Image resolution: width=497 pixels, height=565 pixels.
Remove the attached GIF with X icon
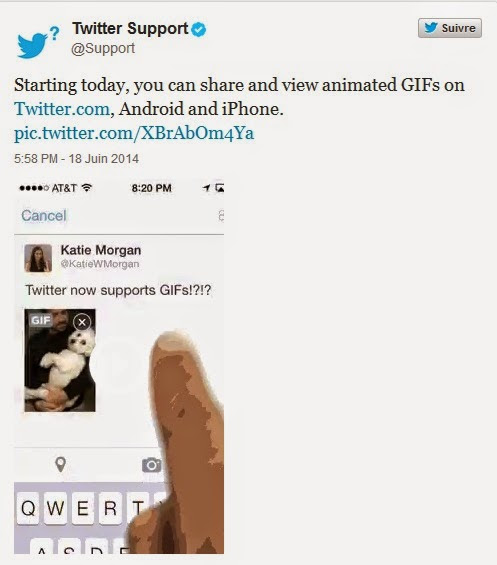pos(82,322)
